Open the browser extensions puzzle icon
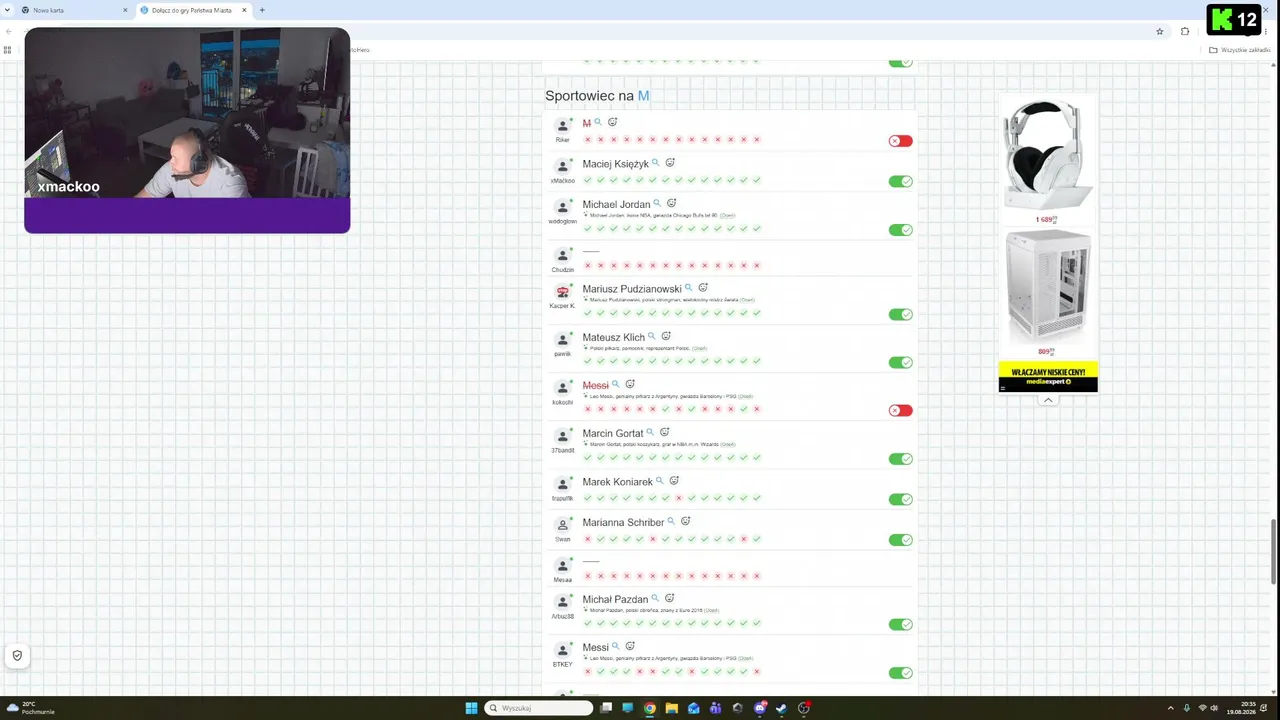The width and height of the screenshot is (1280, 720). tap(1185, 31)
